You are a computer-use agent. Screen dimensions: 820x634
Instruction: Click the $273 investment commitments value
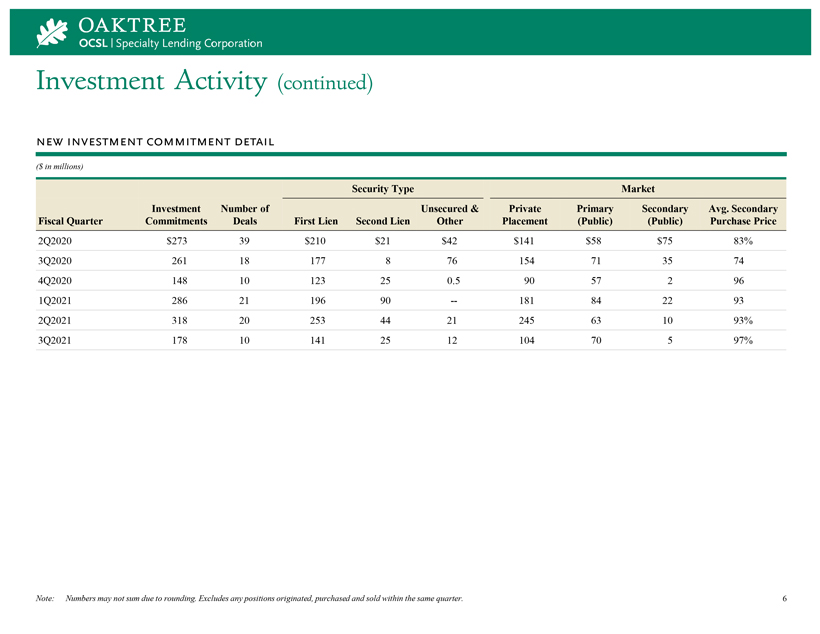(x=176, y=241)
